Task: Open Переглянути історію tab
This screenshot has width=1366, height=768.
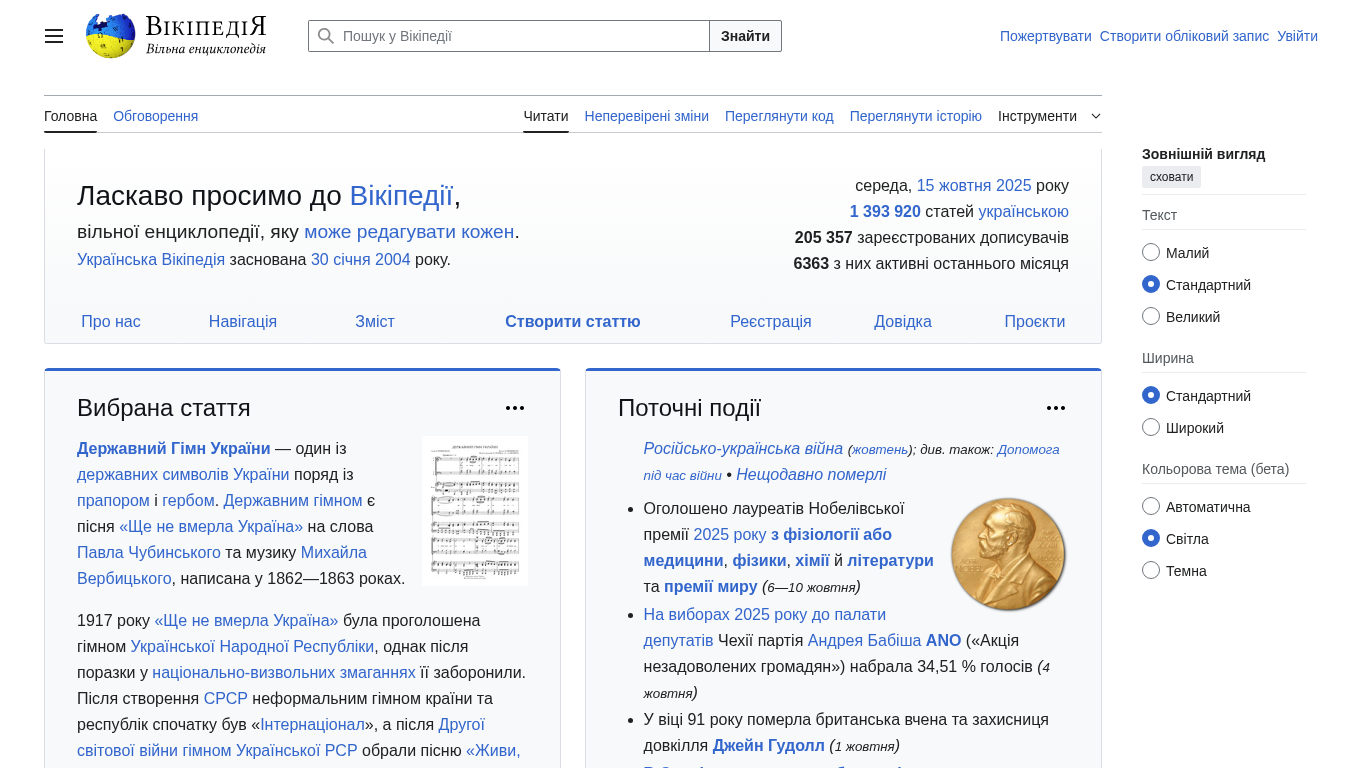Action: click(x=915, y=116)
